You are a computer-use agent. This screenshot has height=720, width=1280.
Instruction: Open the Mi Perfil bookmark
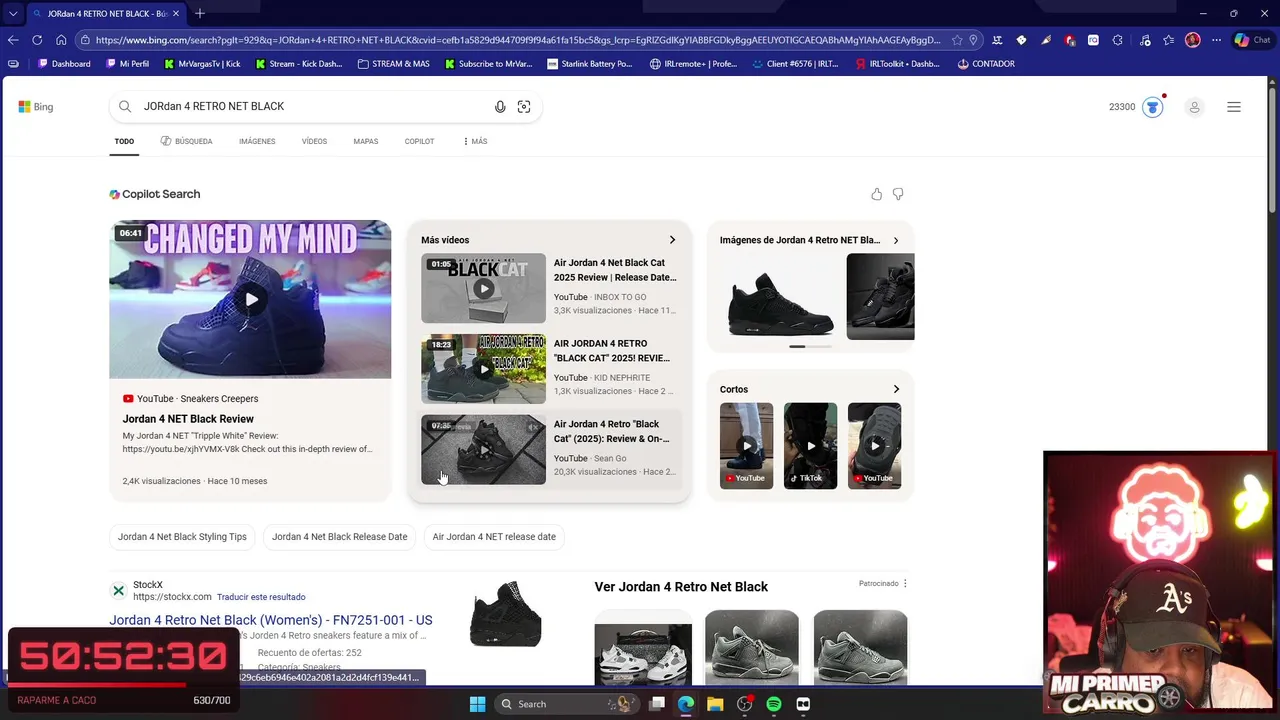[127, 64]
